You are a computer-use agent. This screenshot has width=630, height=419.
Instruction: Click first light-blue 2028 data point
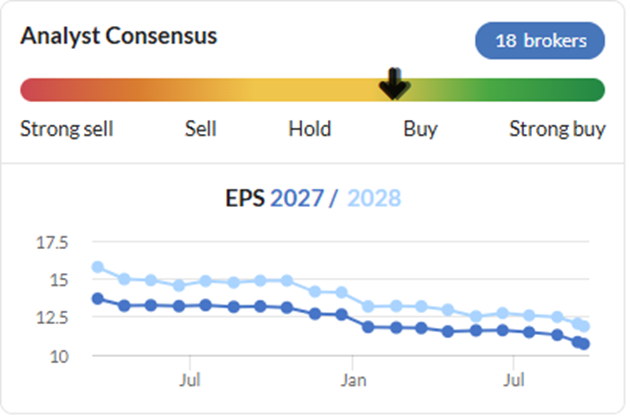click(x=98, y=267)
